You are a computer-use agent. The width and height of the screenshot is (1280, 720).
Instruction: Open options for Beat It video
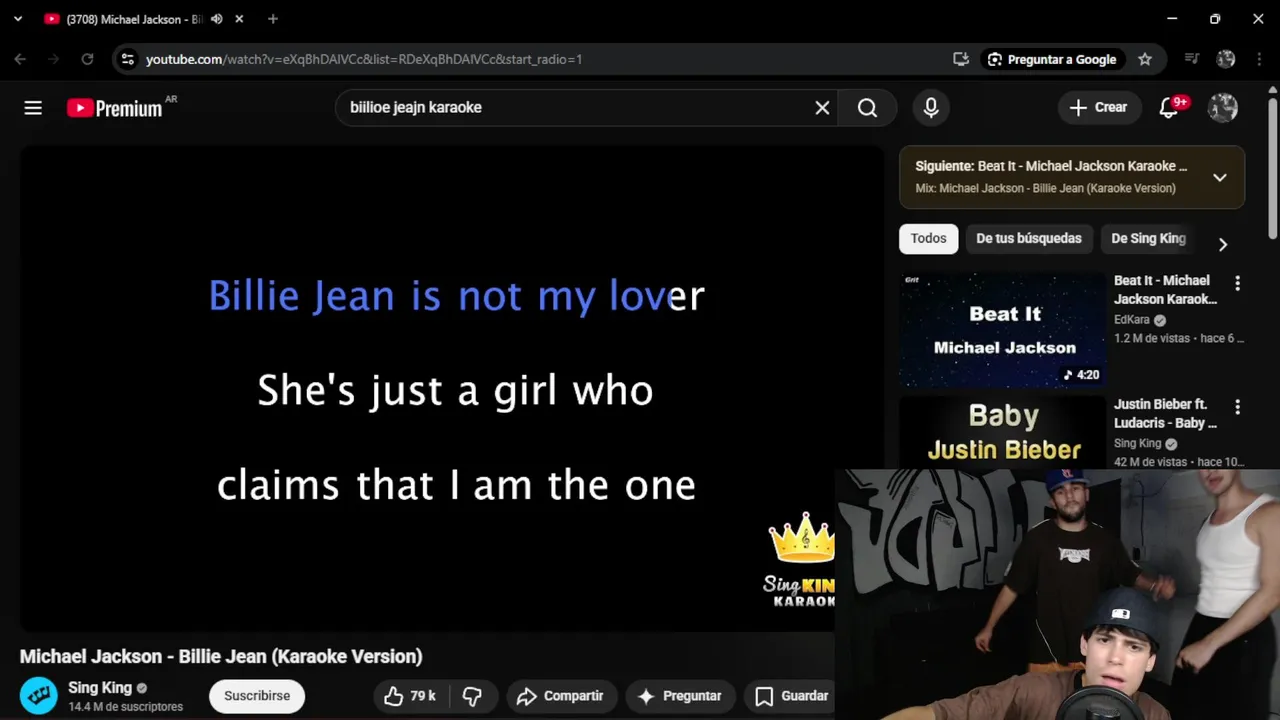(1237, 284)
